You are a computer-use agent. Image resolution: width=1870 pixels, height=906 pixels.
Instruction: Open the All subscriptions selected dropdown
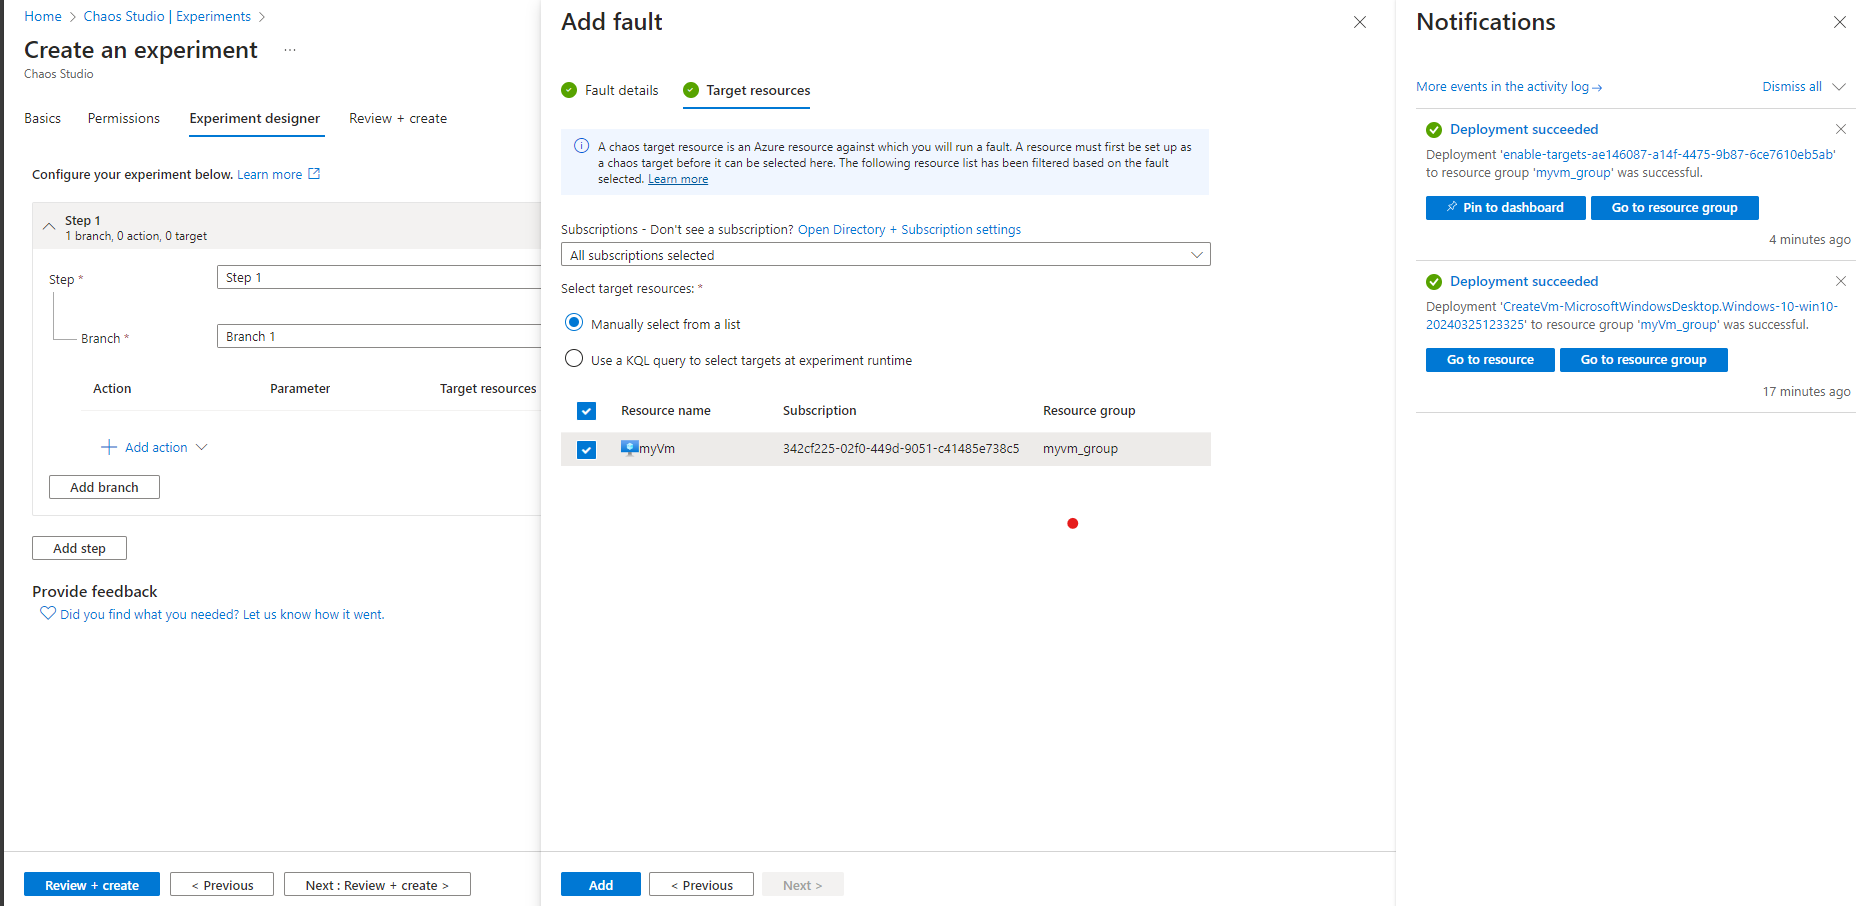tap(885, 255)
